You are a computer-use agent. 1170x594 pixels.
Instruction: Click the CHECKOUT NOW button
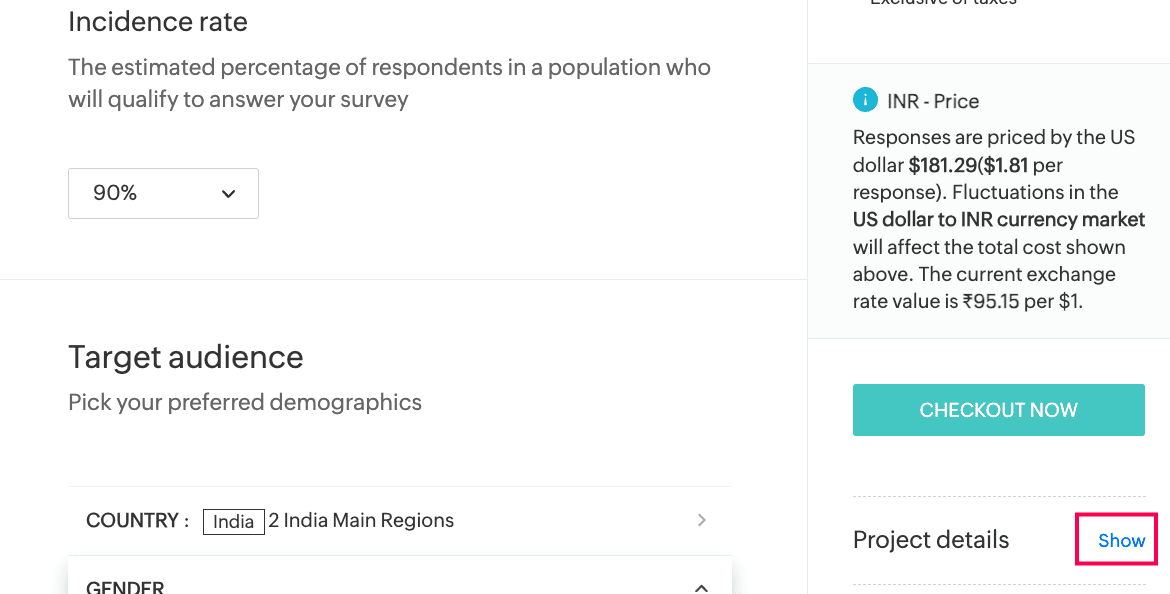click(998, 410)
